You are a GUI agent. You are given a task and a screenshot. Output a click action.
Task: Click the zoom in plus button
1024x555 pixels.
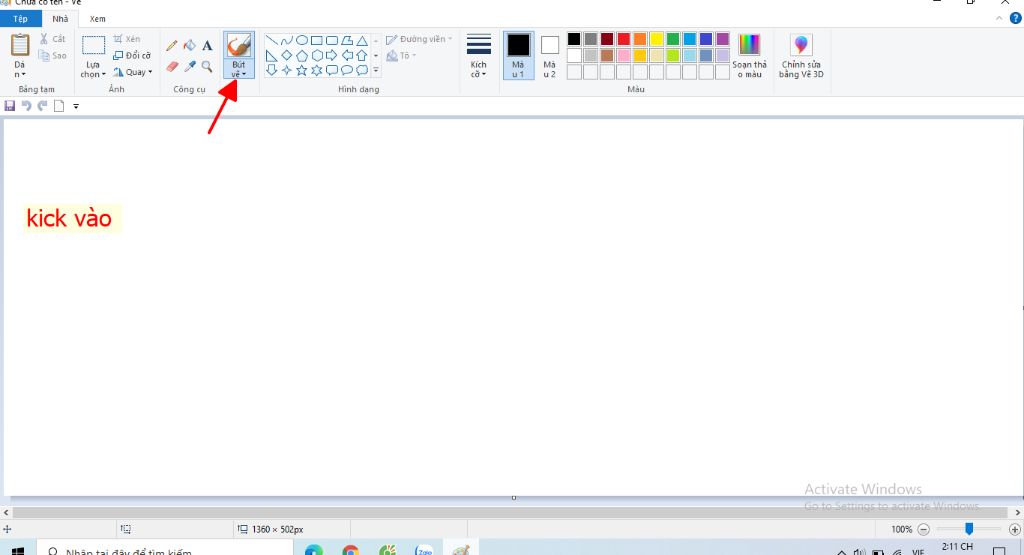coord(1014,530)
